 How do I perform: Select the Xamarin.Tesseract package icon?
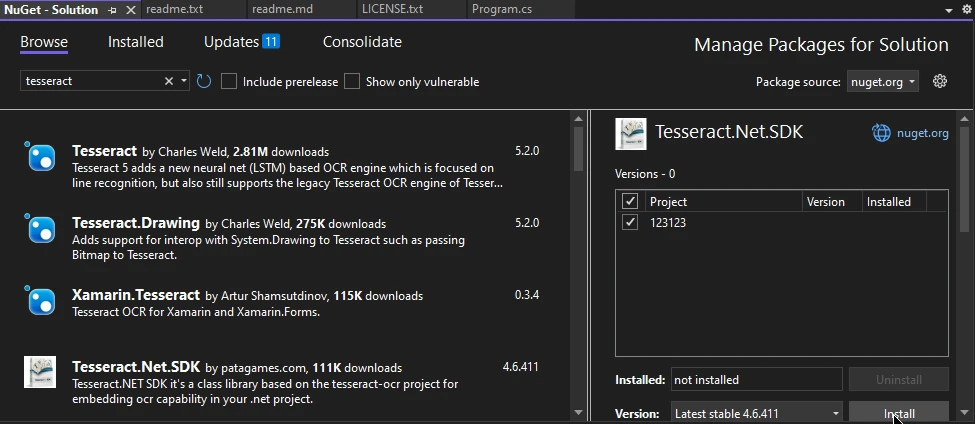click(40, 300)
